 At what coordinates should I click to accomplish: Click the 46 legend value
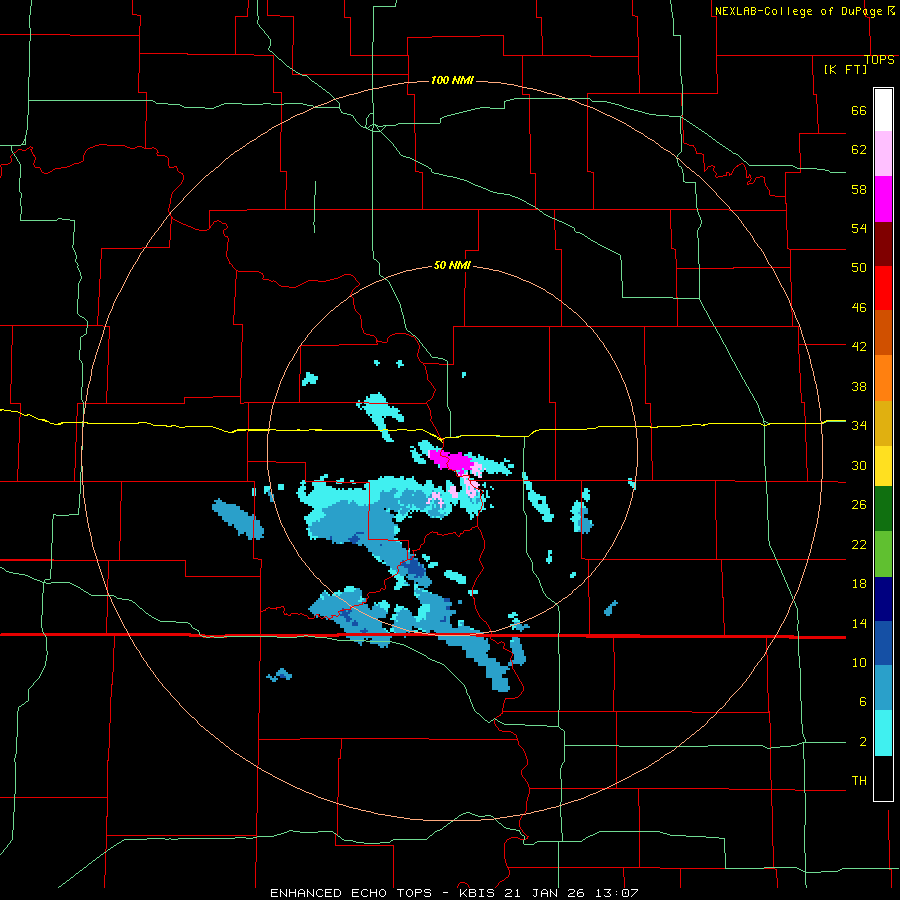(859, 308)
